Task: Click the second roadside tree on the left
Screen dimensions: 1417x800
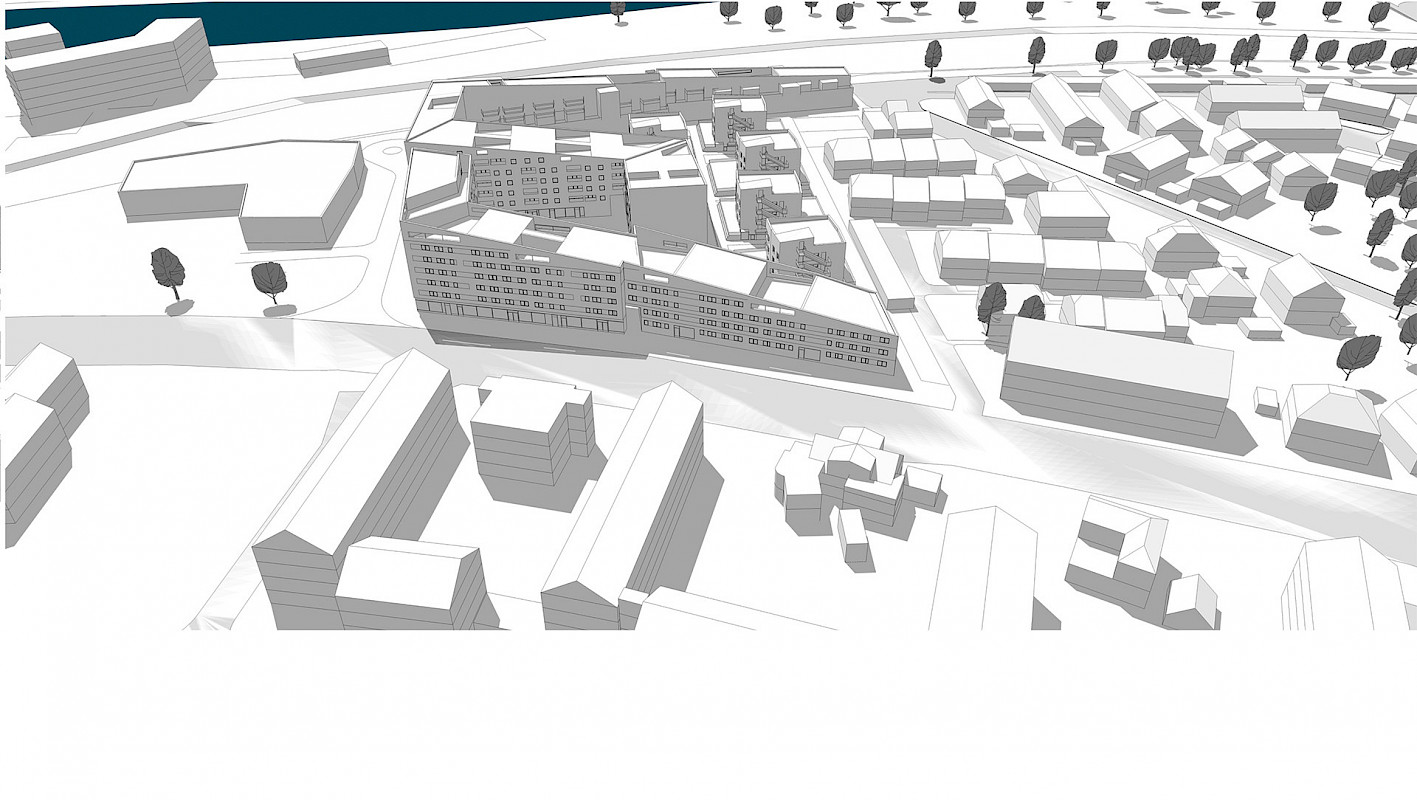Action: (269, 281)
